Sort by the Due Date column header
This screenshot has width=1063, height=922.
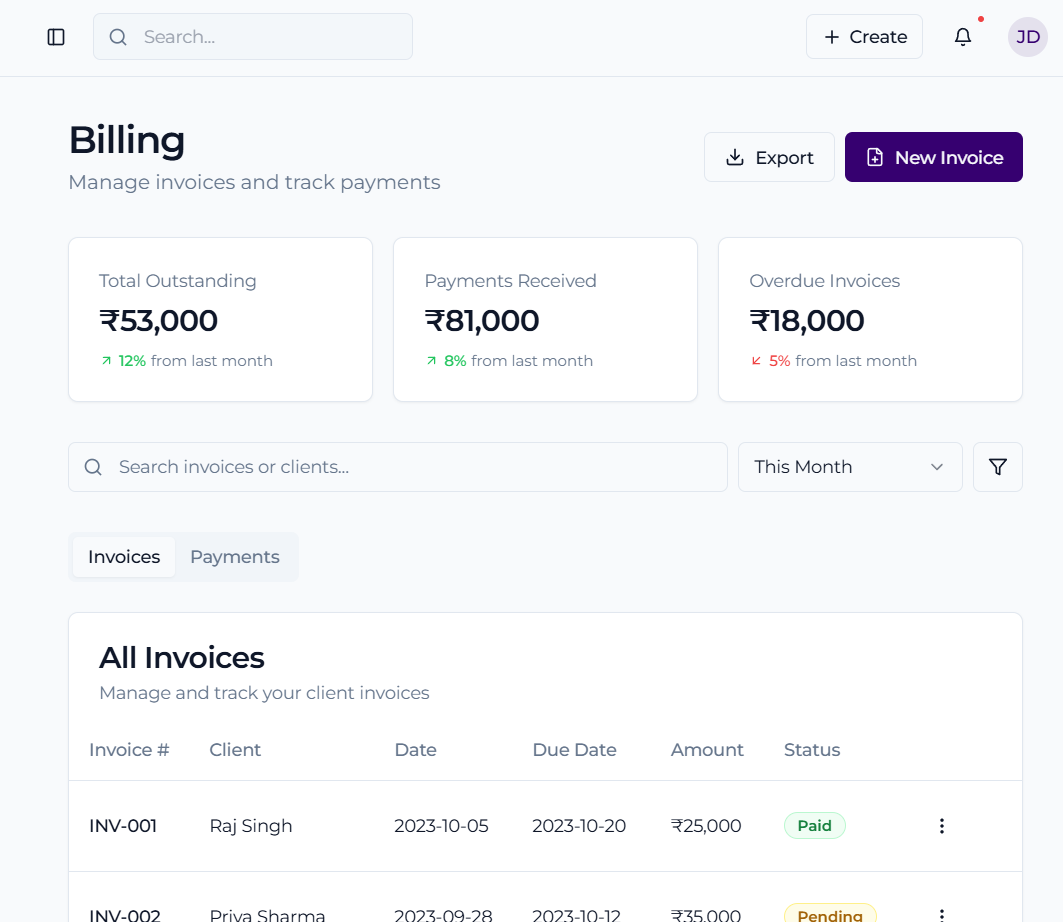coord(574,750)
